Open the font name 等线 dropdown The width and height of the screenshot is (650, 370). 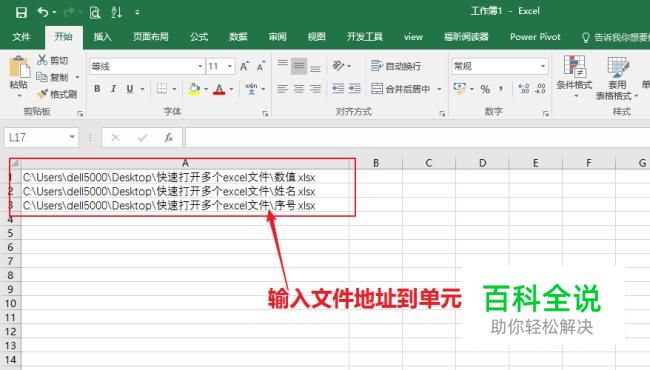pyautogui.click(x=200, y=66)
